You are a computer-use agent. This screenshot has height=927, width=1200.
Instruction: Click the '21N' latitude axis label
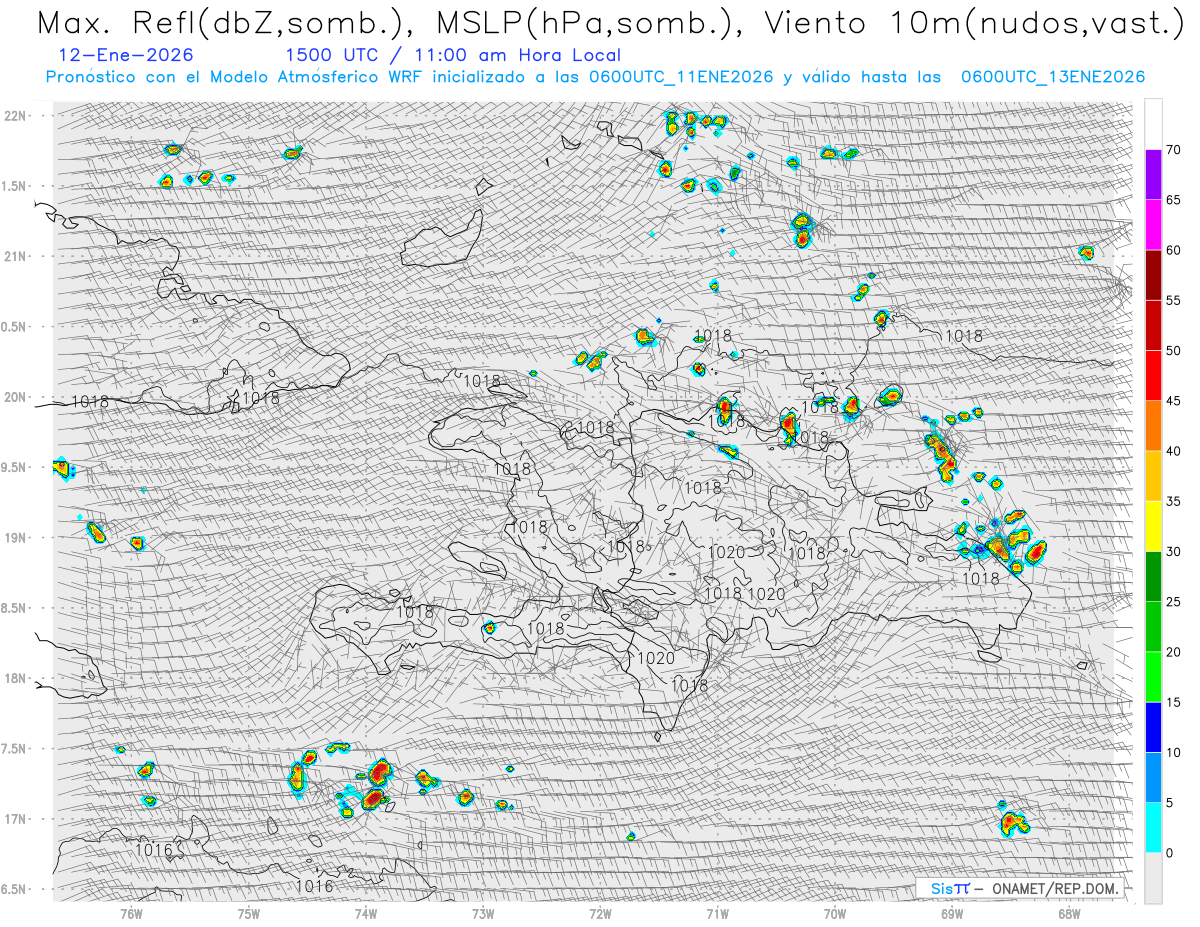(17, 256)
